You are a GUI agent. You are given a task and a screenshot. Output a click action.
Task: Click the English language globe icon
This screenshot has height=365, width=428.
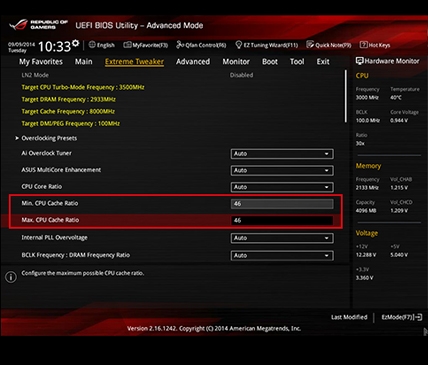point(92,45)
